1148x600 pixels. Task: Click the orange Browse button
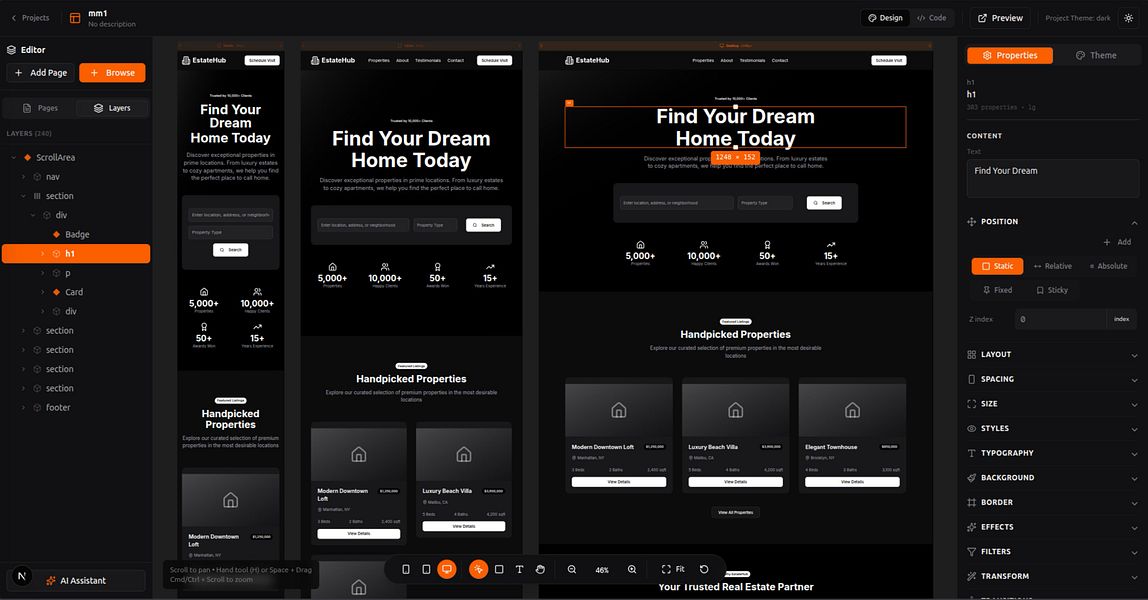point(112,73)
